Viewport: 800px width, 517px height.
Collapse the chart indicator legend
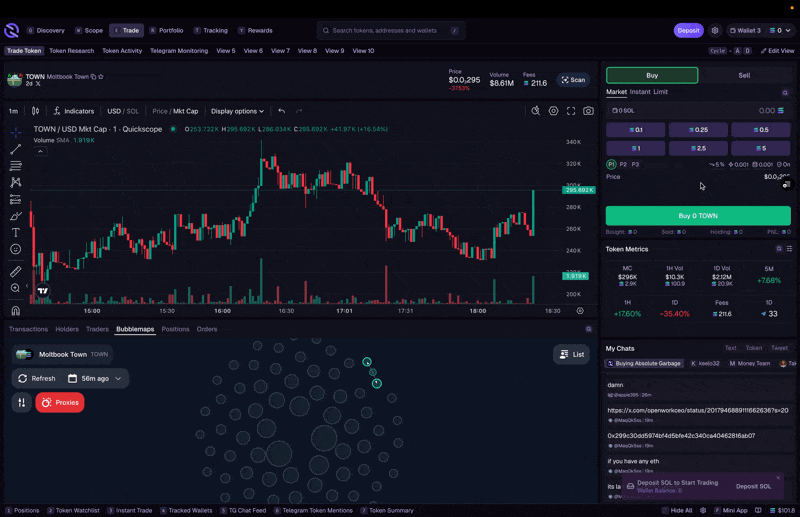(40, 151)
